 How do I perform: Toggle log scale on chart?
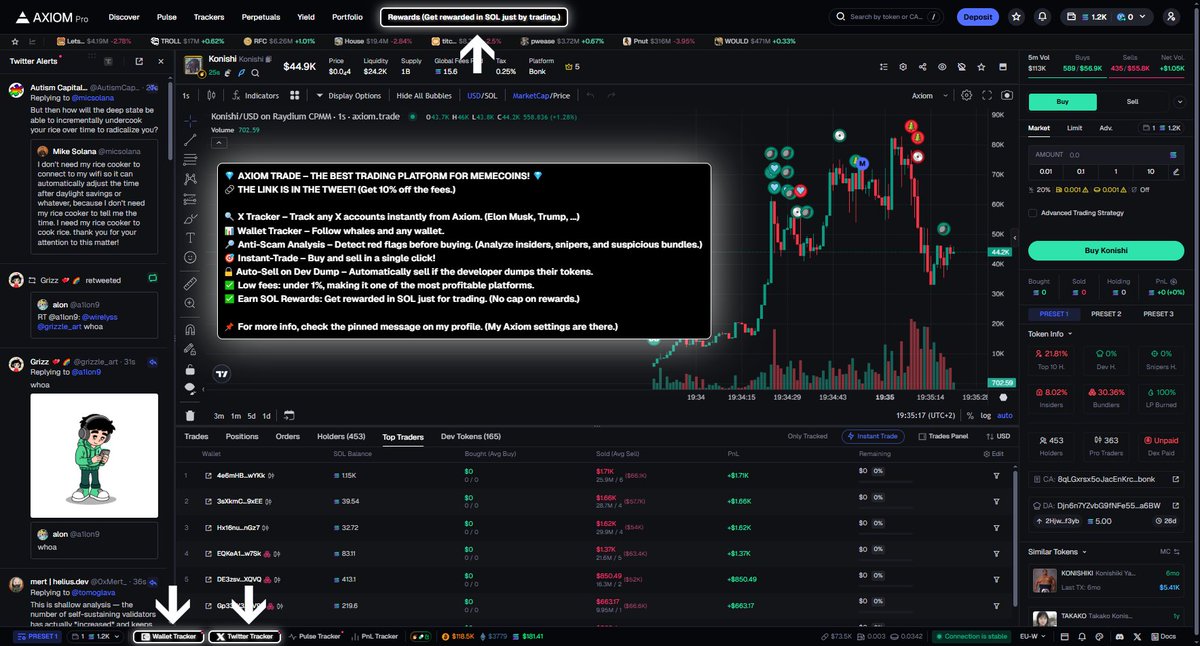986,415
